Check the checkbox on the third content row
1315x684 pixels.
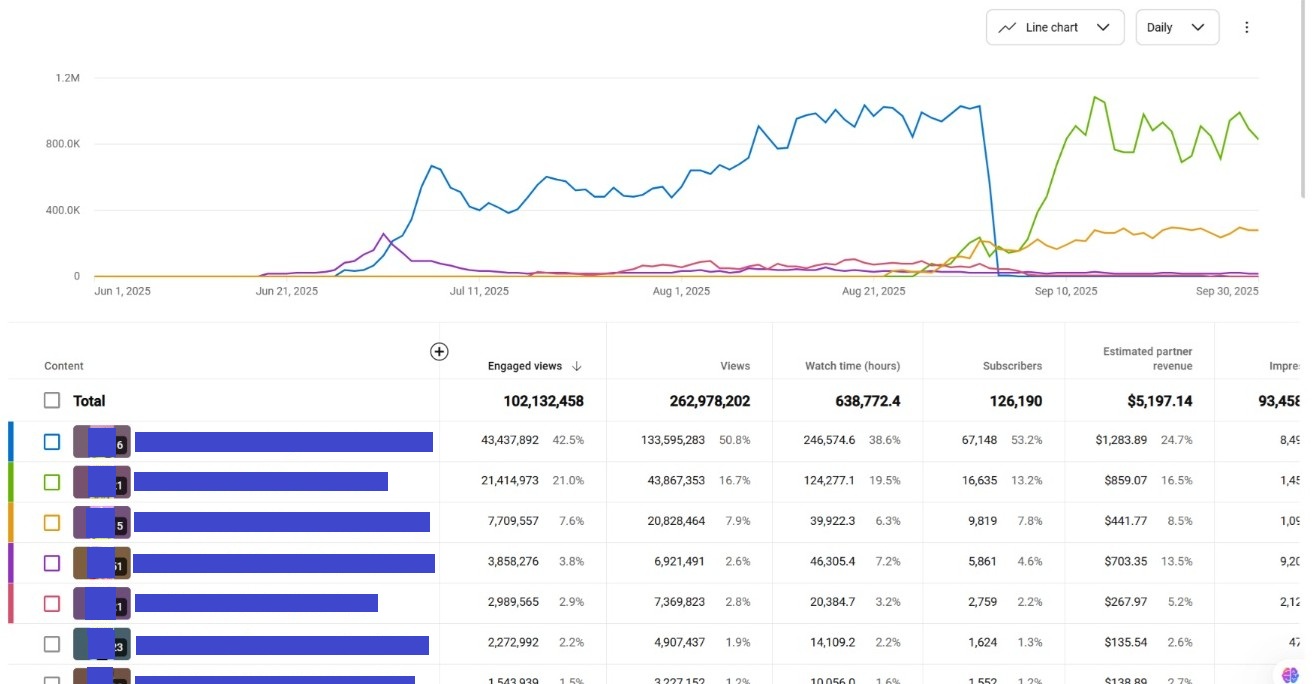coord(51,521)
